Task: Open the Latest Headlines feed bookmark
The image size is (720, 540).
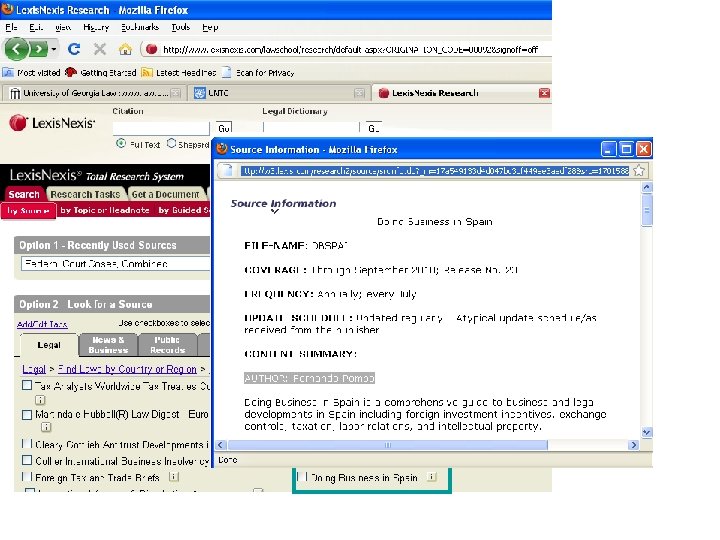Action: (179, 73)
